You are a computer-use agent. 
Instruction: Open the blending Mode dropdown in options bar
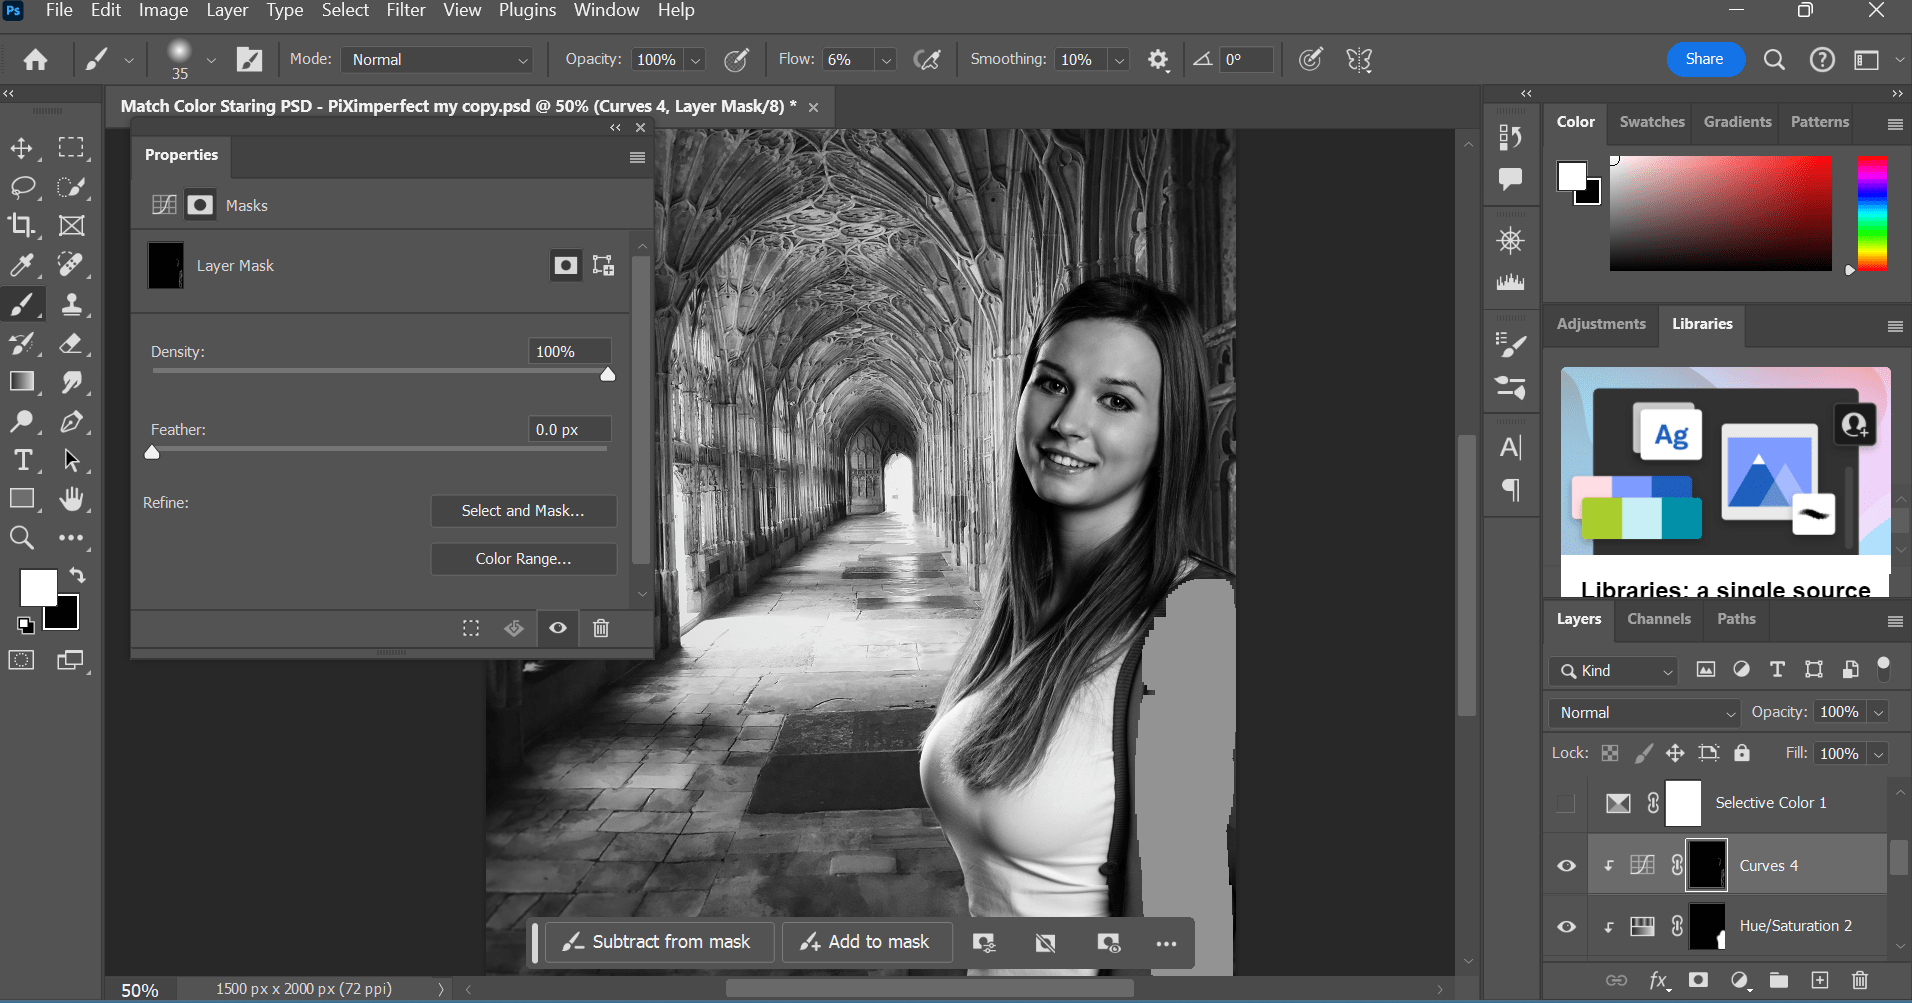tap(436, 59)
